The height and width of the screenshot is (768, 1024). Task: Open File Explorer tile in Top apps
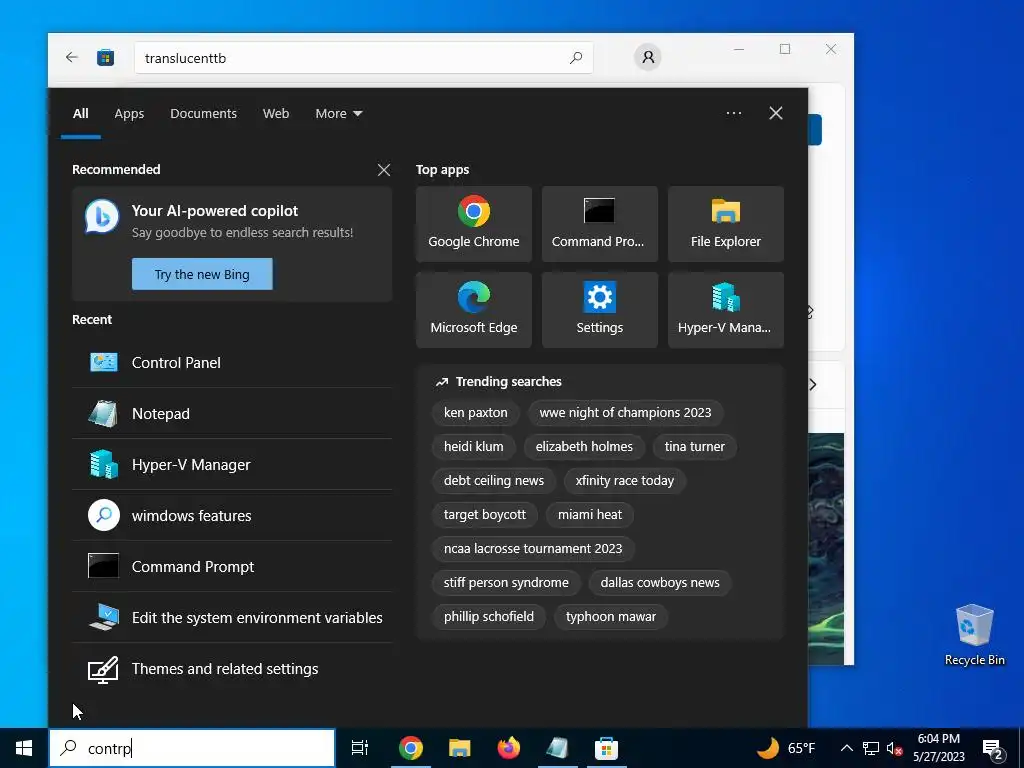726,224
